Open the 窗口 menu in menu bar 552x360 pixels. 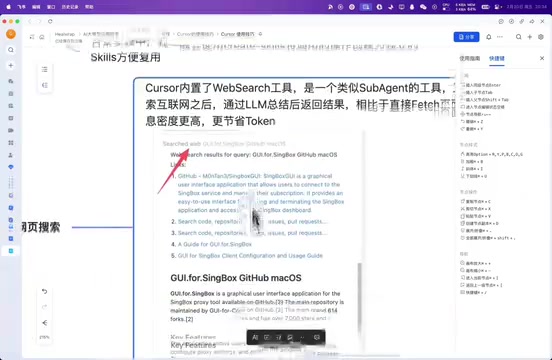point(51,7)
